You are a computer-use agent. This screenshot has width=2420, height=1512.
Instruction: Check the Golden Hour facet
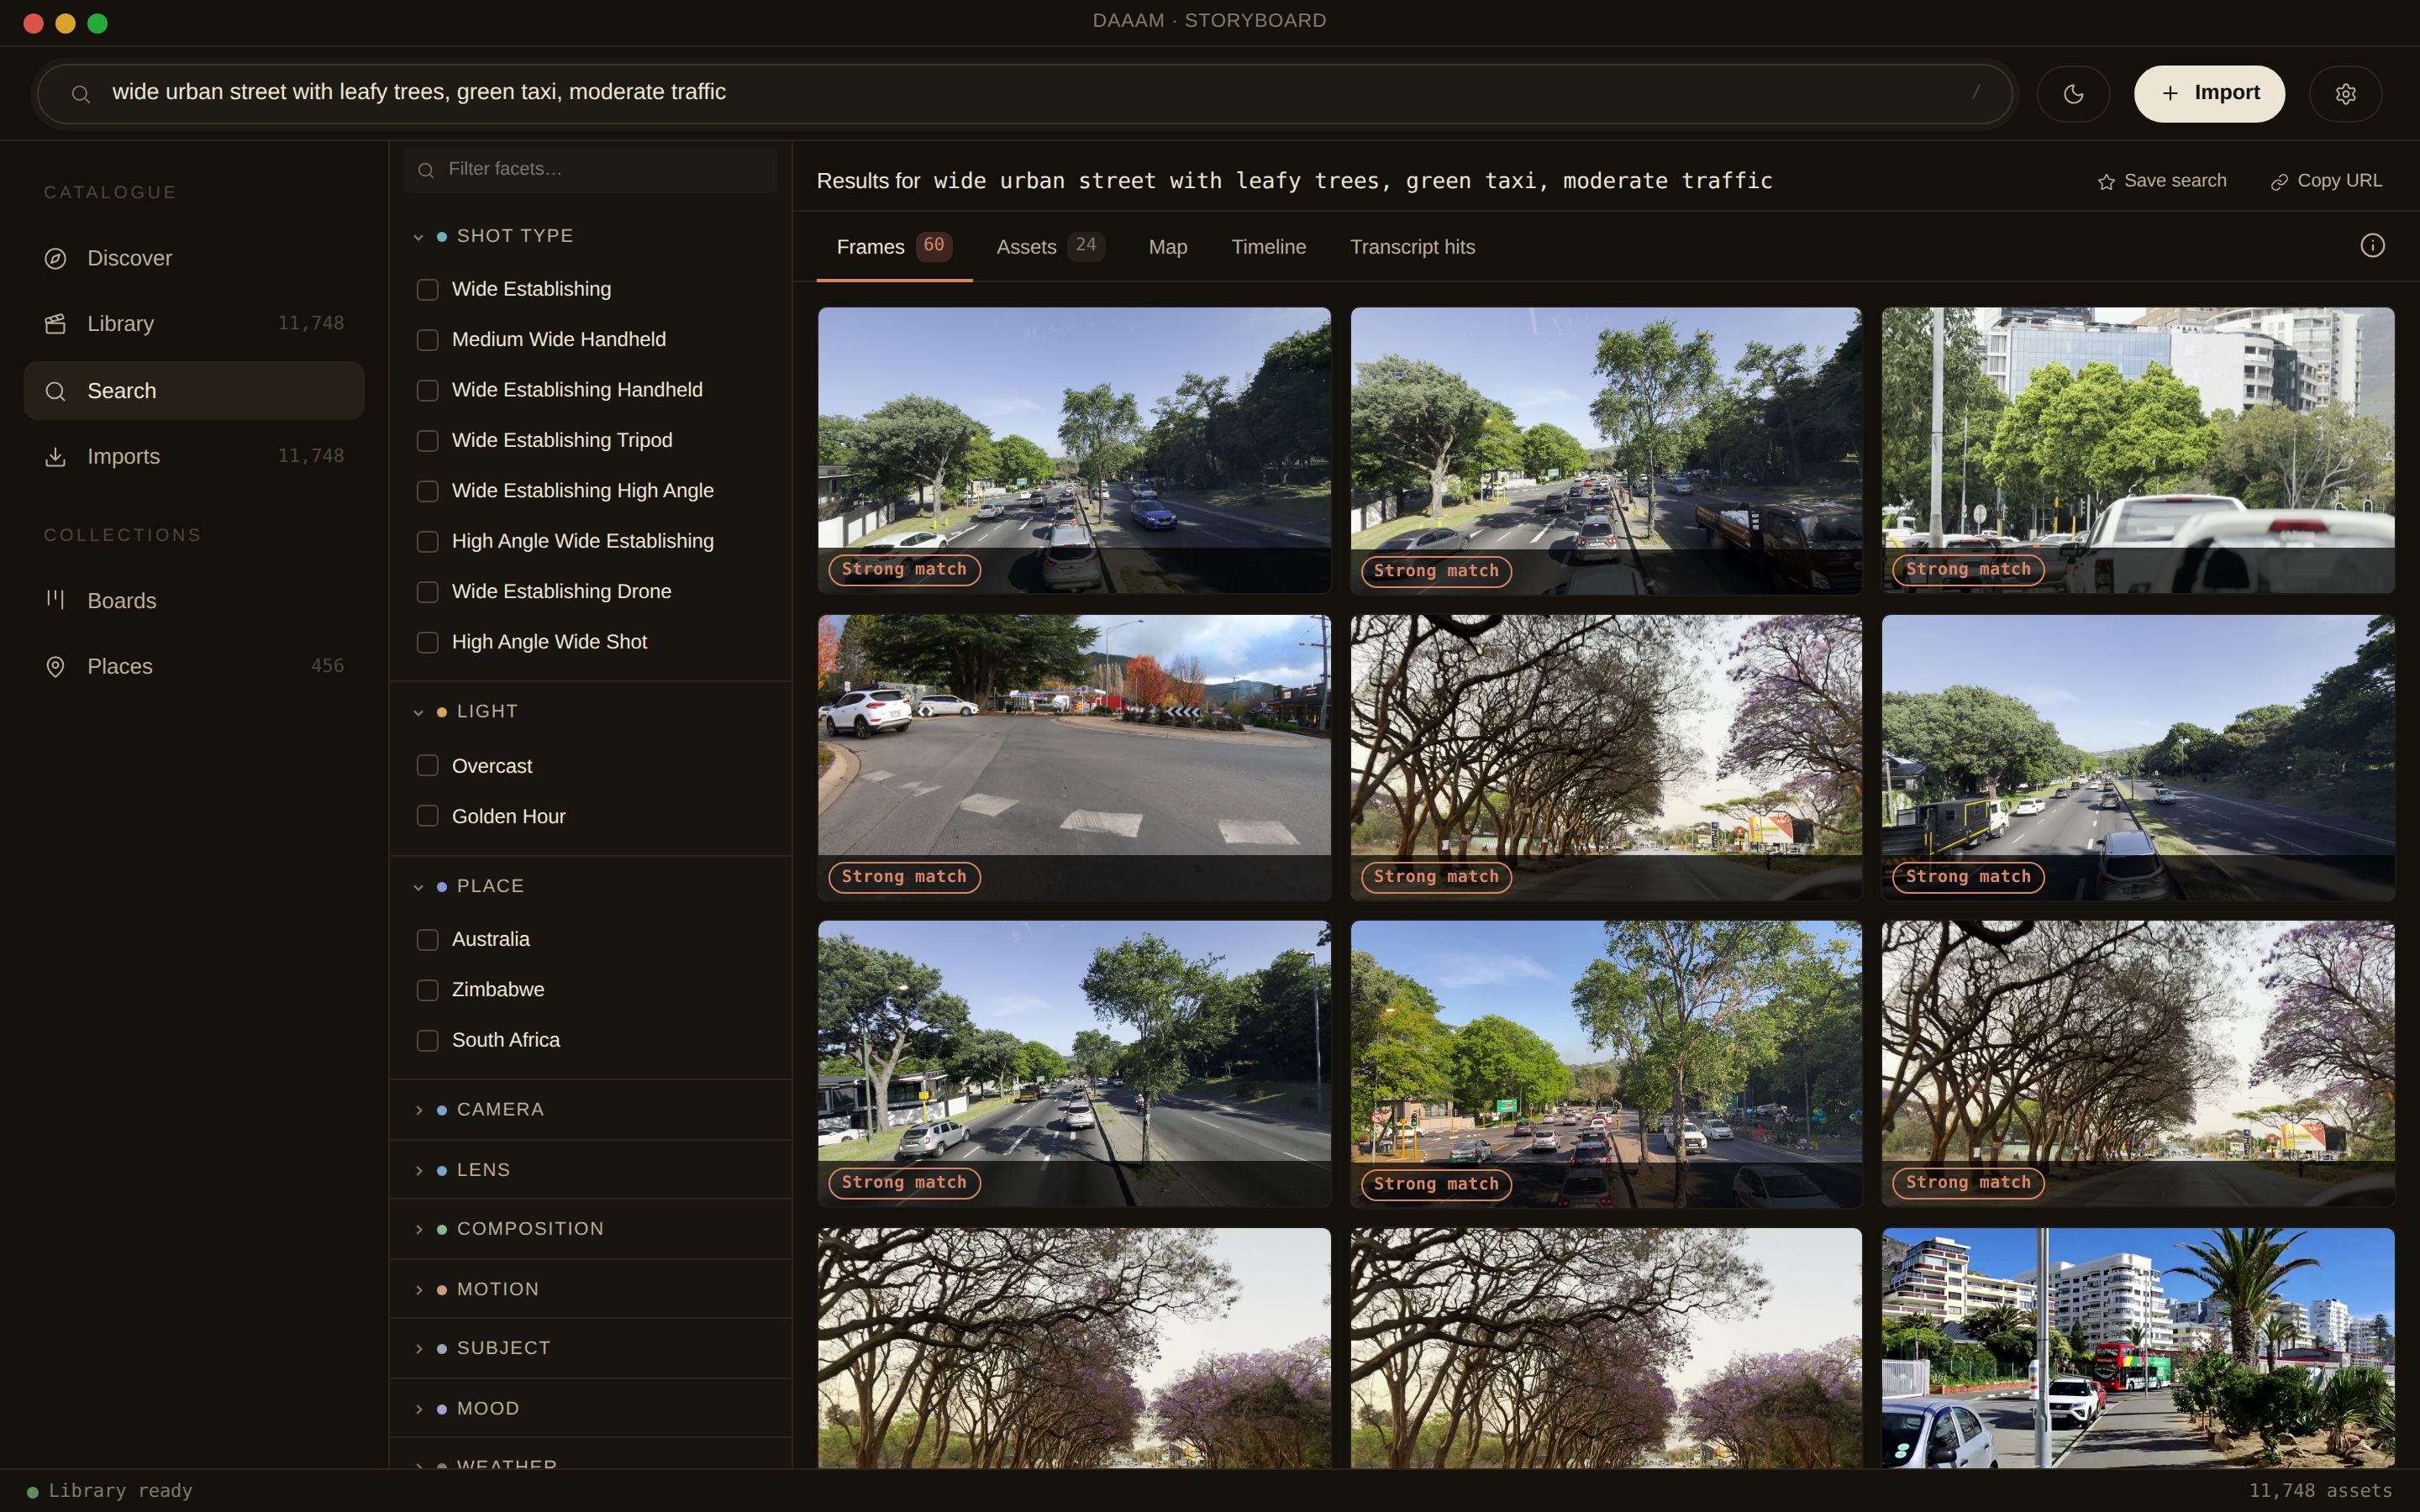[428, 816]
